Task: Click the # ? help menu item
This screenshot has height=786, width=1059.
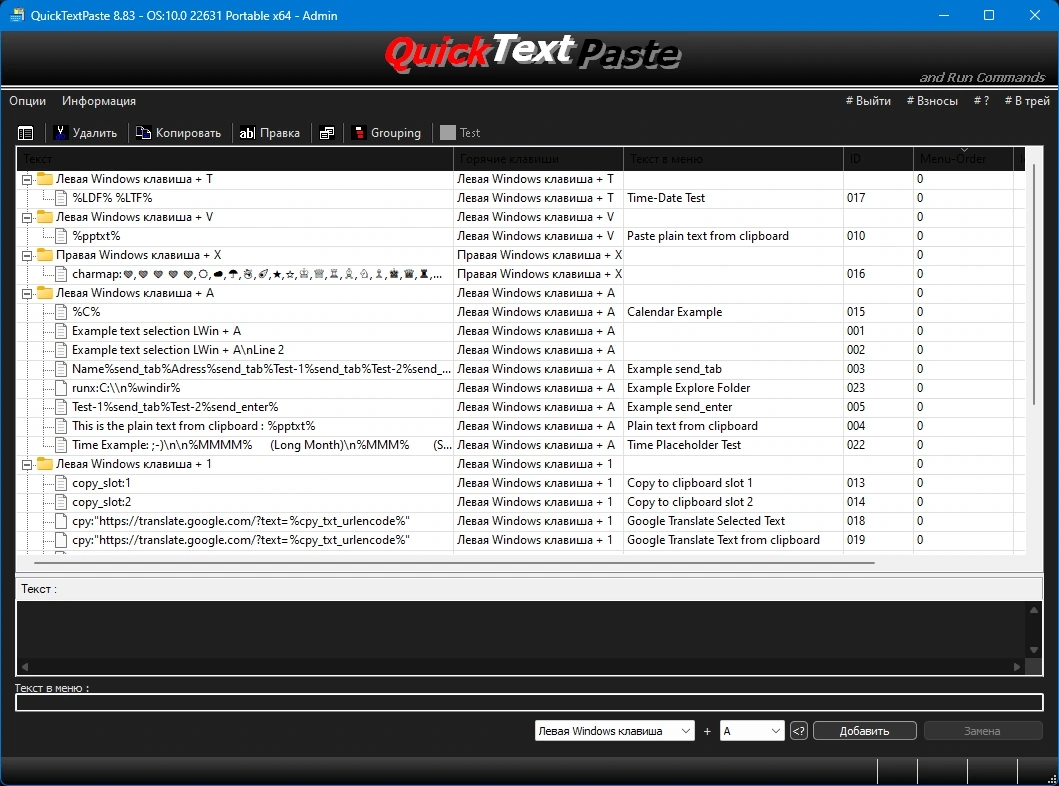Action: (981, 101)
